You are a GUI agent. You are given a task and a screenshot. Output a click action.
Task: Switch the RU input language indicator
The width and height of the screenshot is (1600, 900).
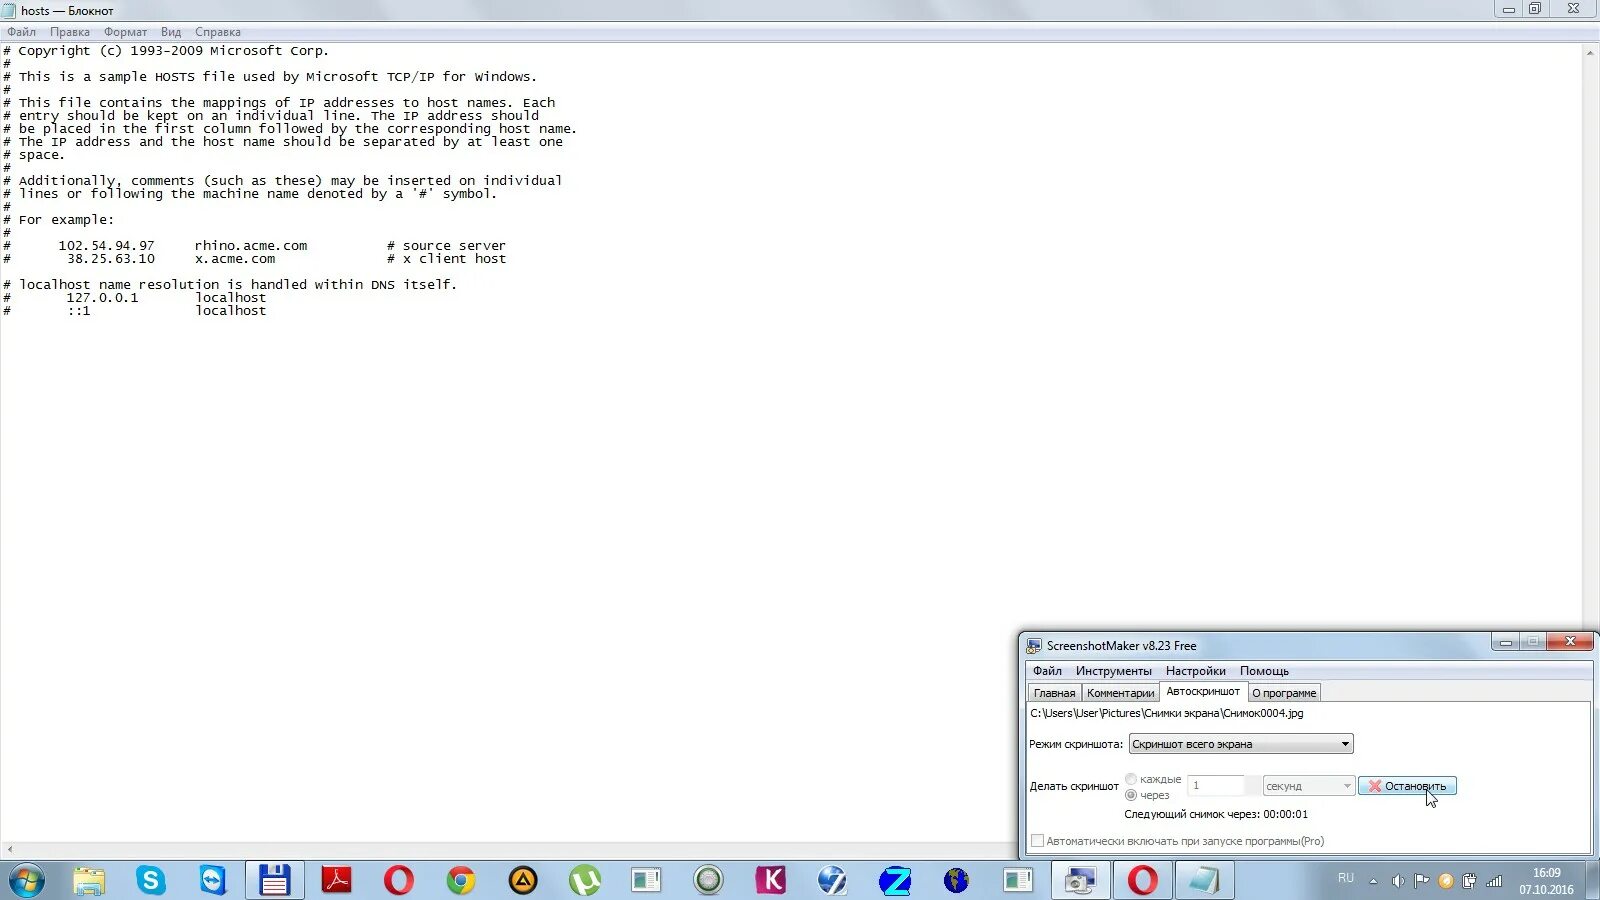pos(1346,878)
